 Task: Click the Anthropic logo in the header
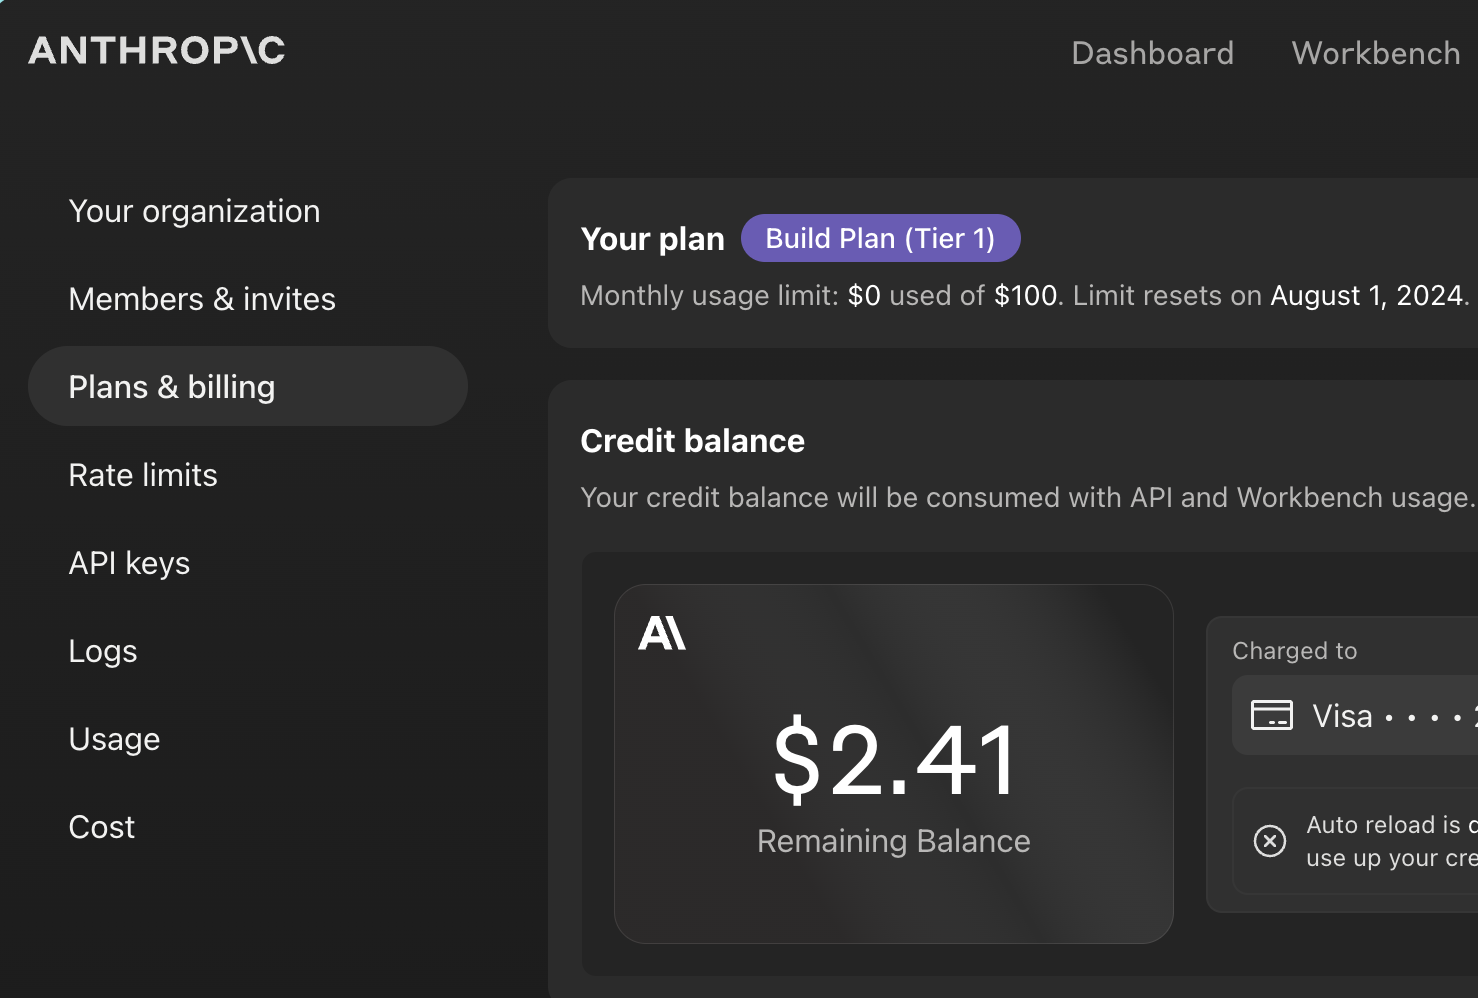coord(156,50)
